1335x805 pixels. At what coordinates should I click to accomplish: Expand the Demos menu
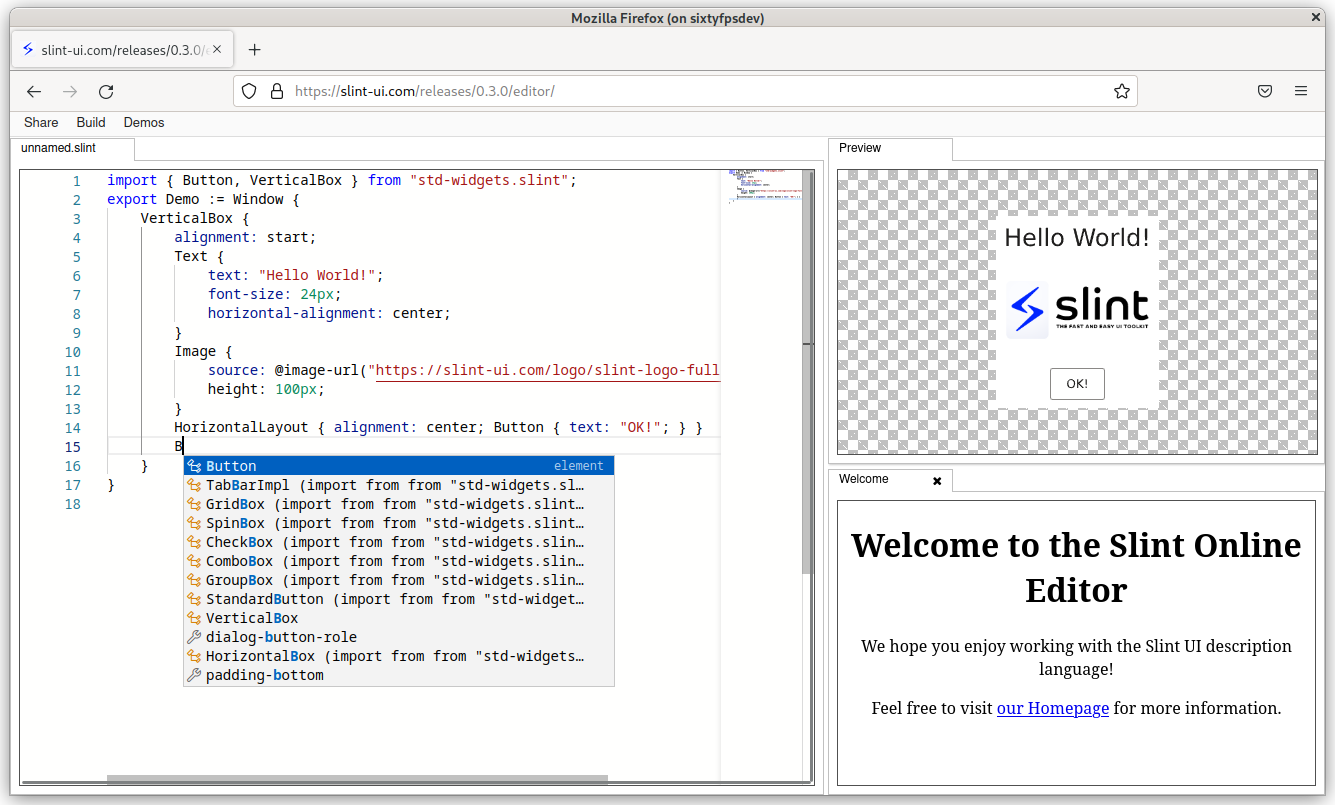144,122
